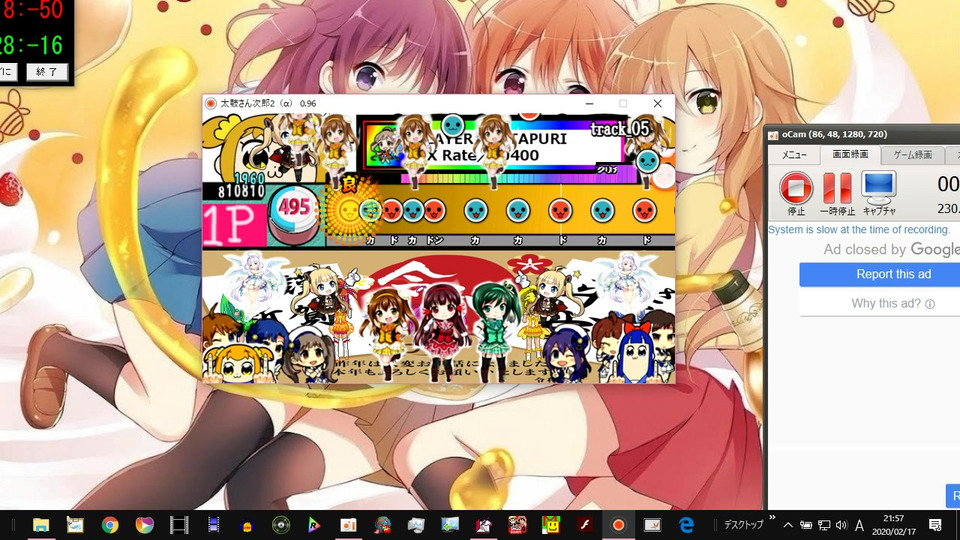This screenshot has height=540, width=960.
Task: Open the rainbow arrow R app on taskbar
Action: tap(314, 525)
